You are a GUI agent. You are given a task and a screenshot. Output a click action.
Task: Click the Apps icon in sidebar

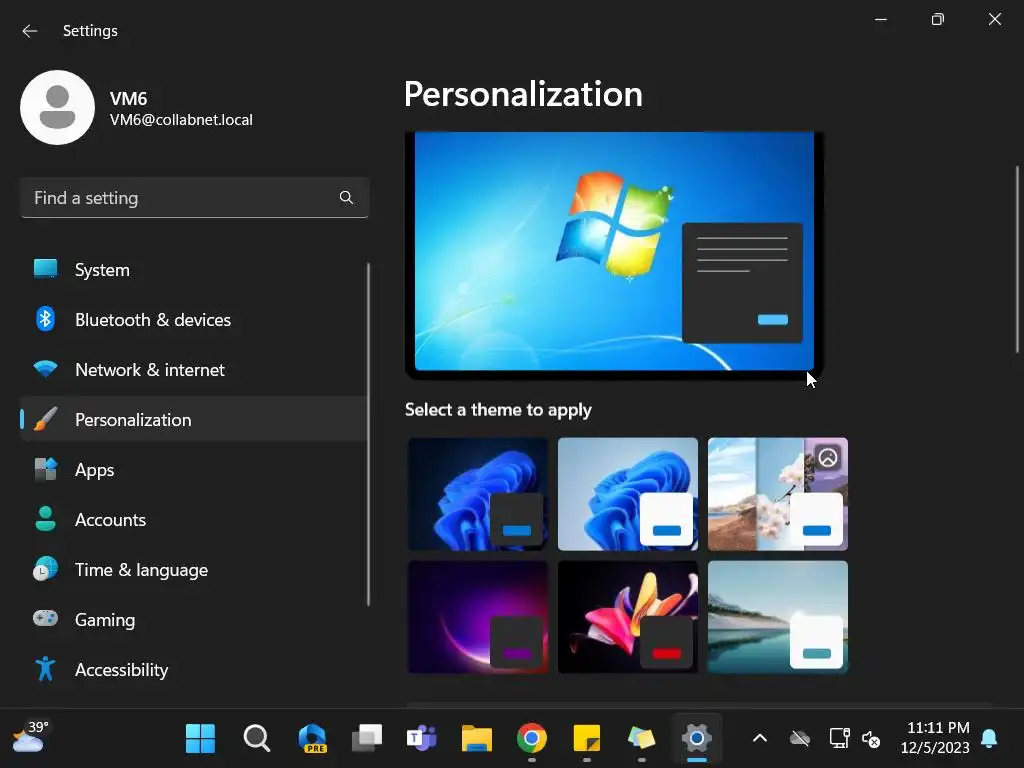45,469
